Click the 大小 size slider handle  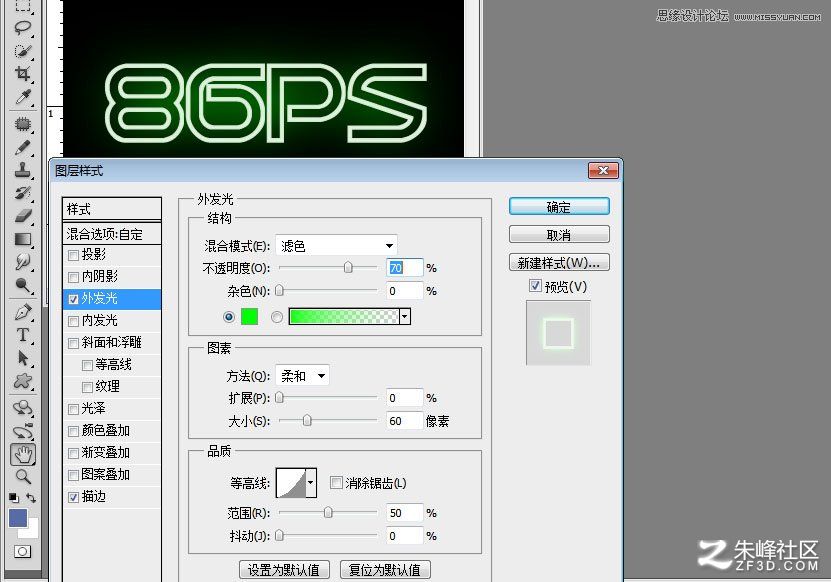point(307,420)
